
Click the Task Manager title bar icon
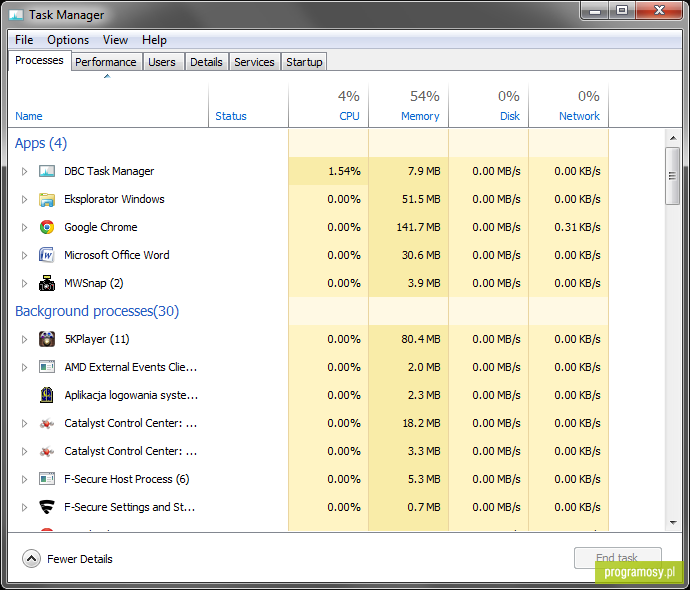coord(16,15)
